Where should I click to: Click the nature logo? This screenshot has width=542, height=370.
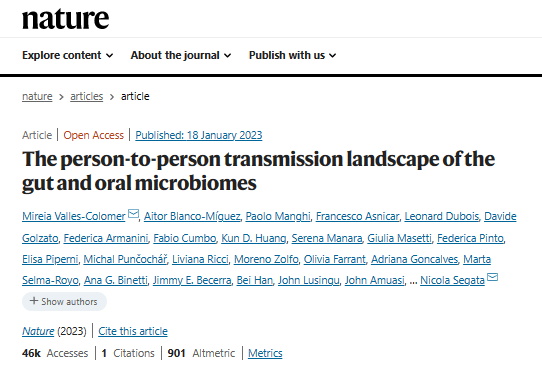[66, 19]
